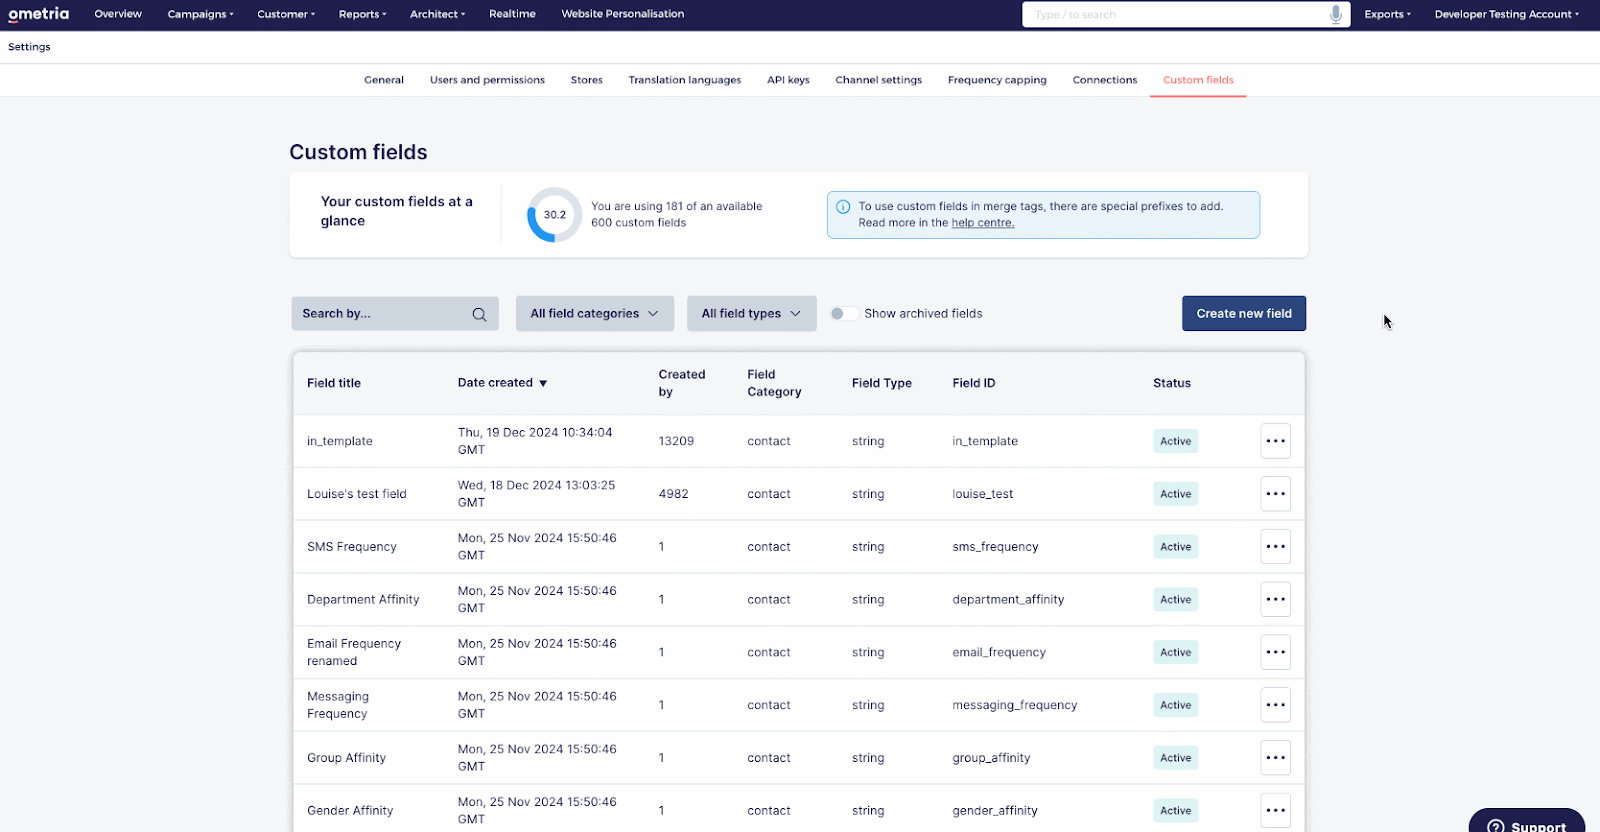The image size is (1600, 832).
Task: Go to Overview in top navigation
Action: pyautogui.click(x=118, y=14)
